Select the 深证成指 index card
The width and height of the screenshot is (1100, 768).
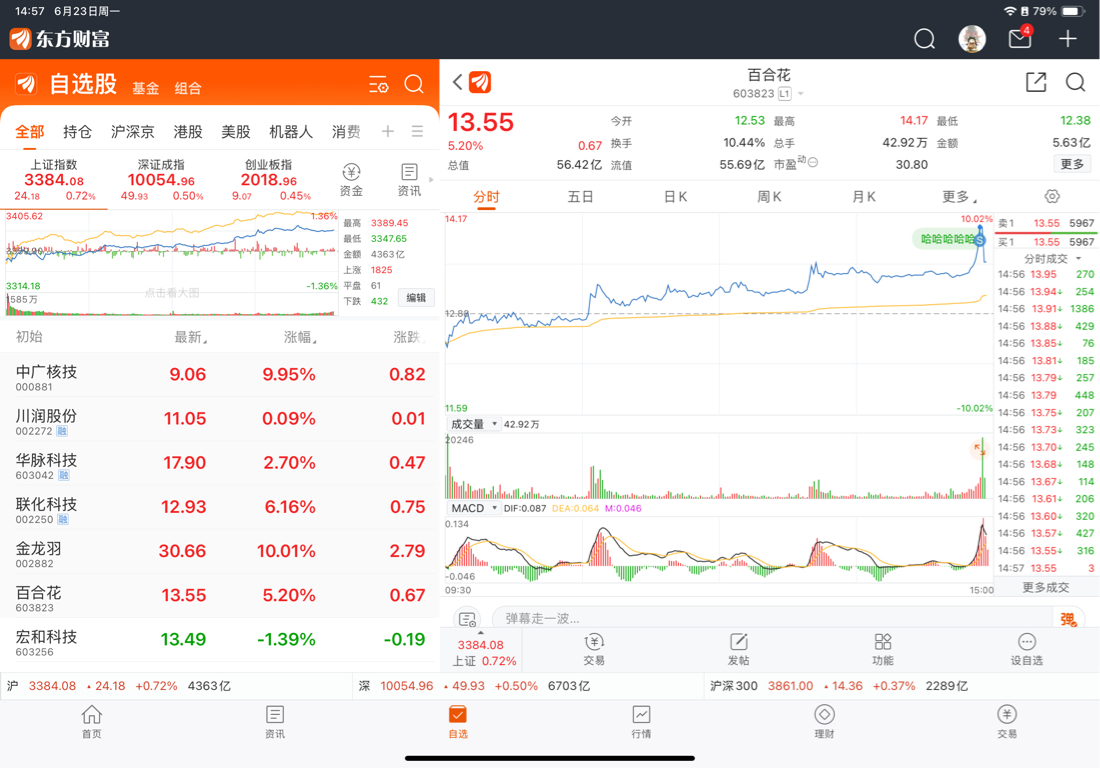[x=161, y=181]
